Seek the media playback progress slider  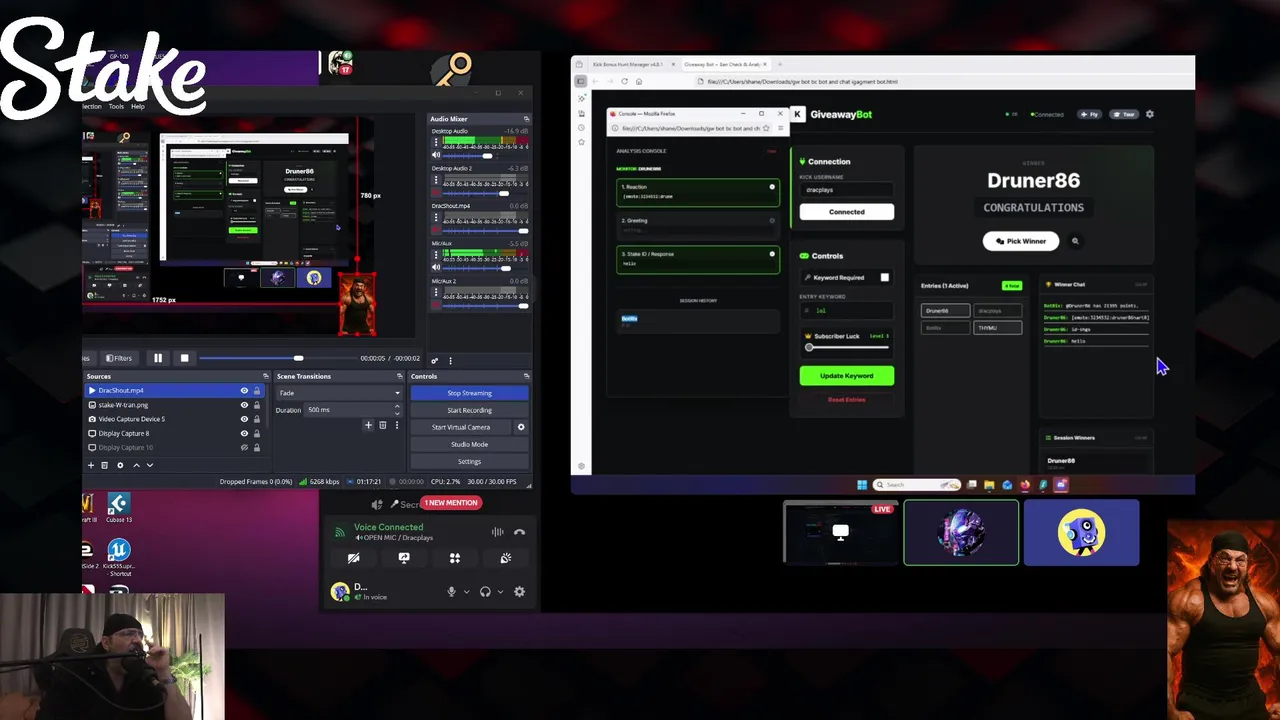(278, 358)
